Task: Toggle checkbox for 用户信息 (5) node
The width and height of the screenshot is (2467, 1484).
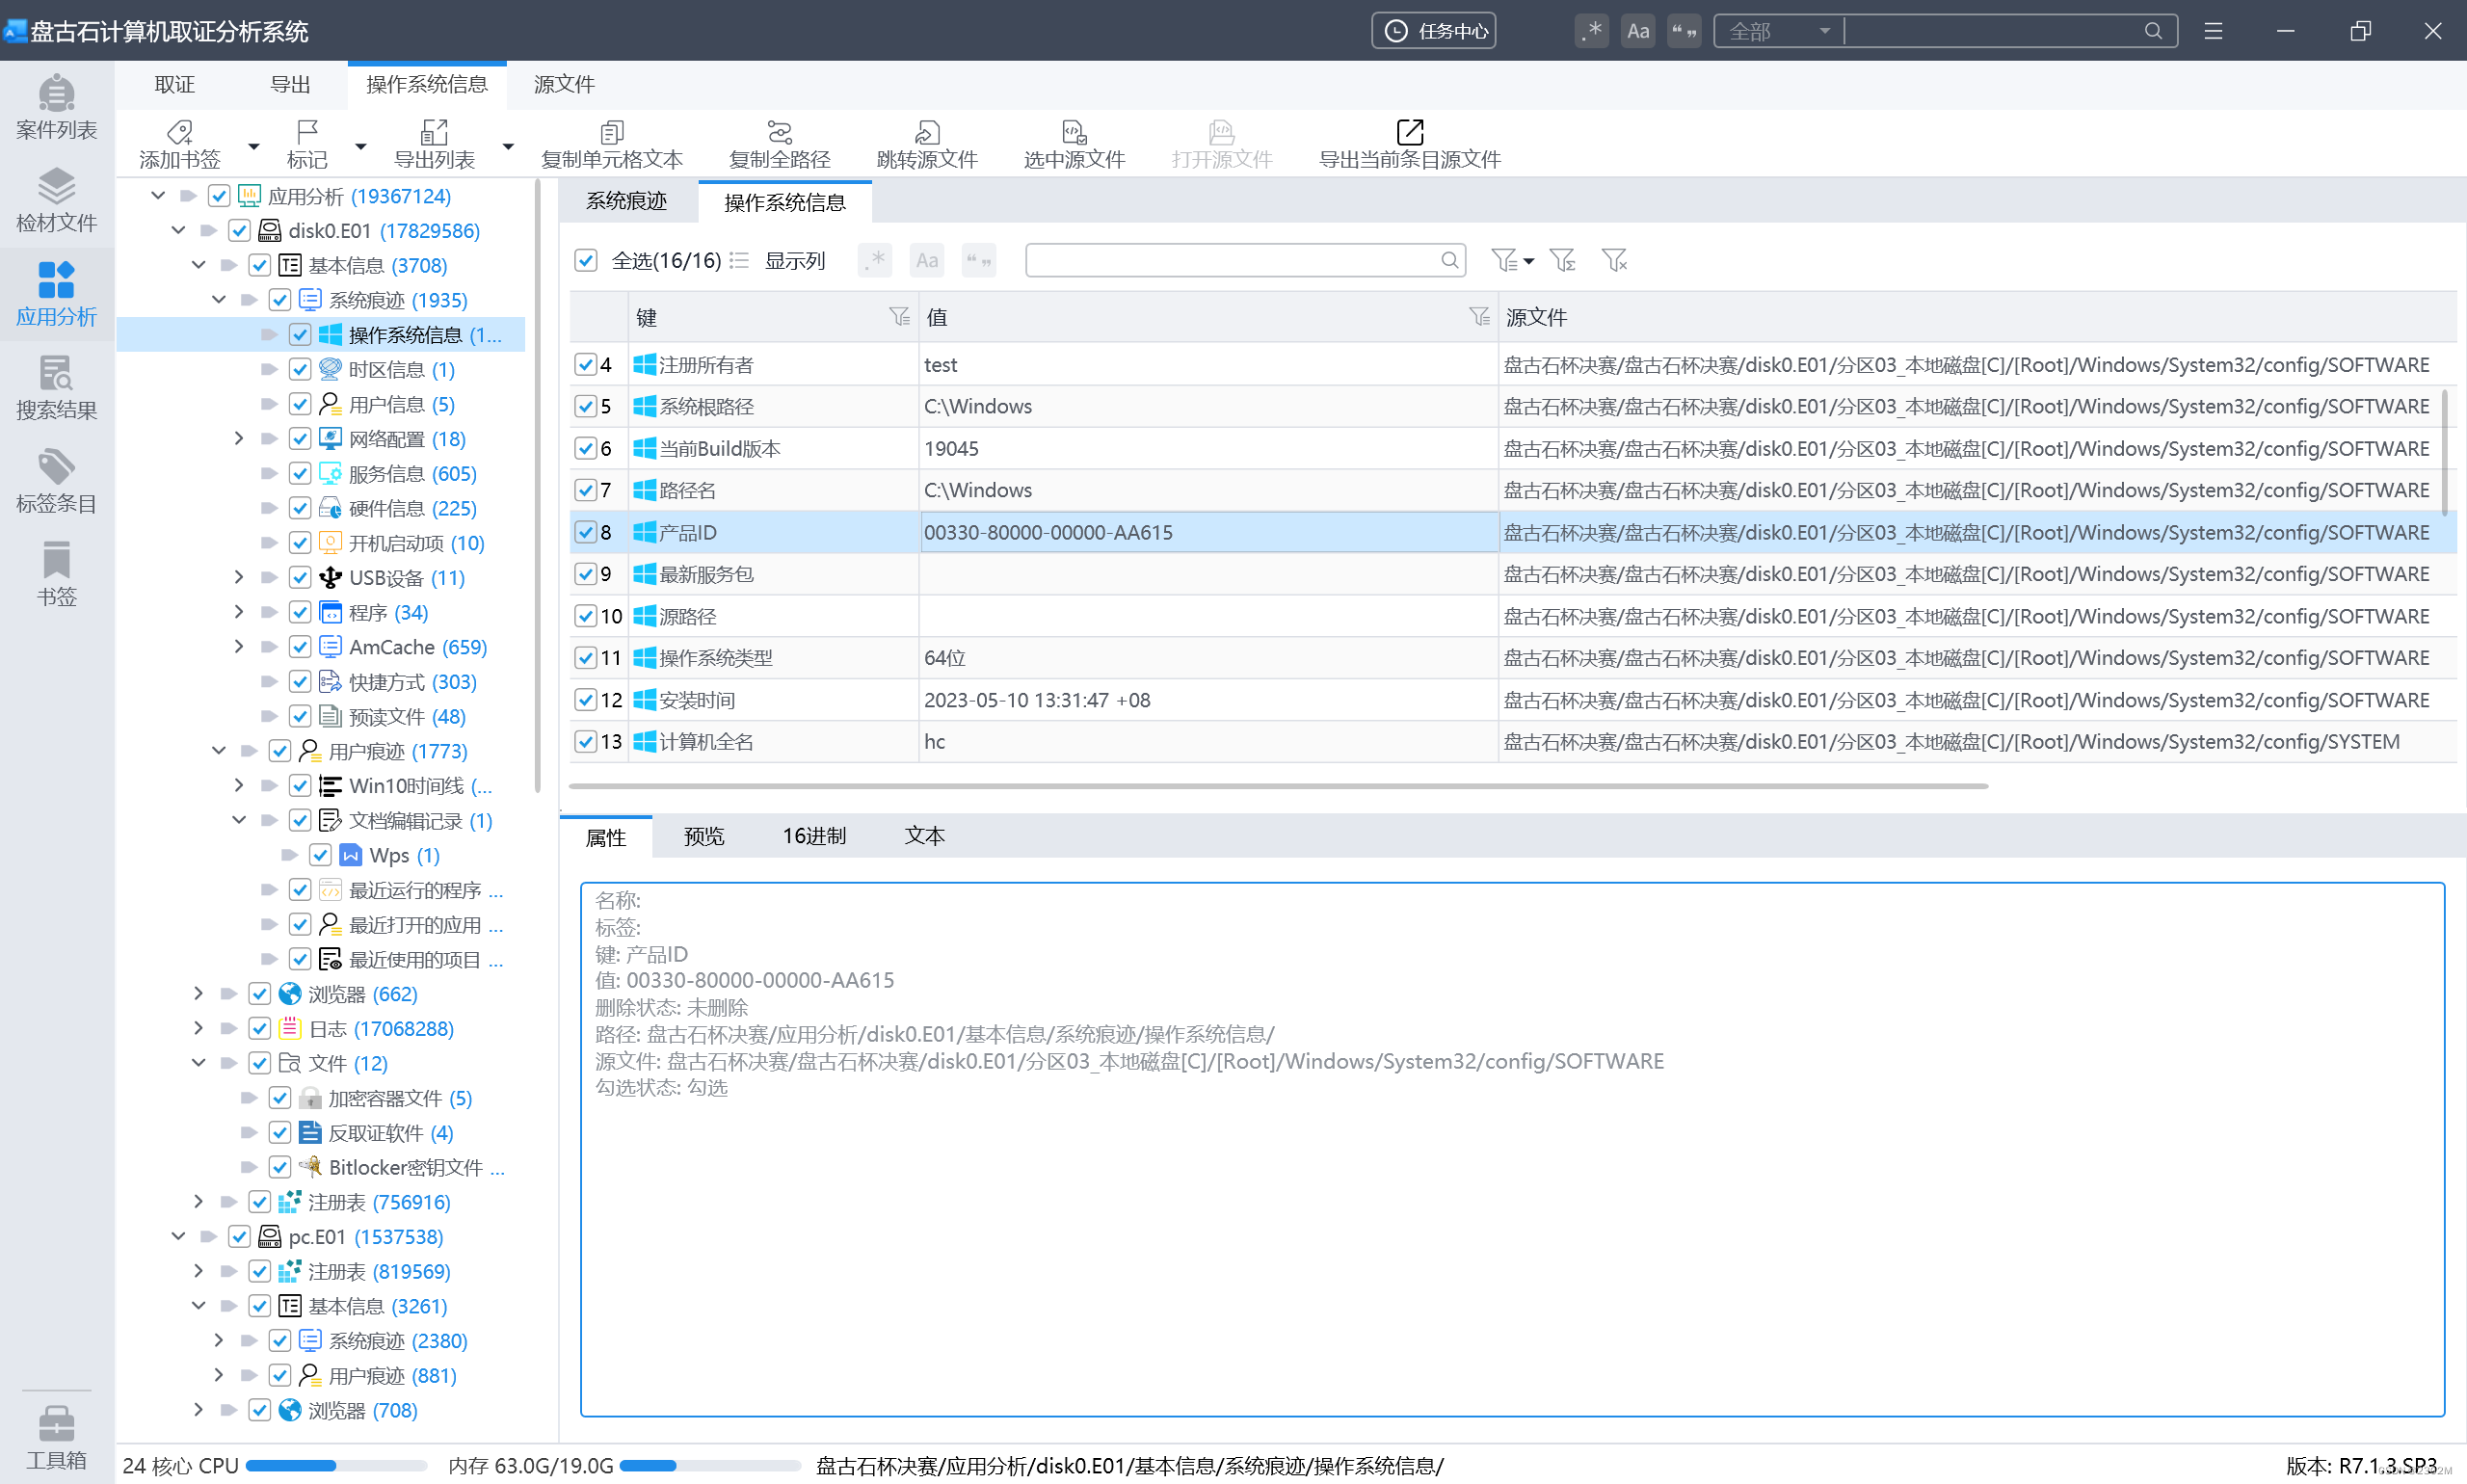Action: pos(300,404)
